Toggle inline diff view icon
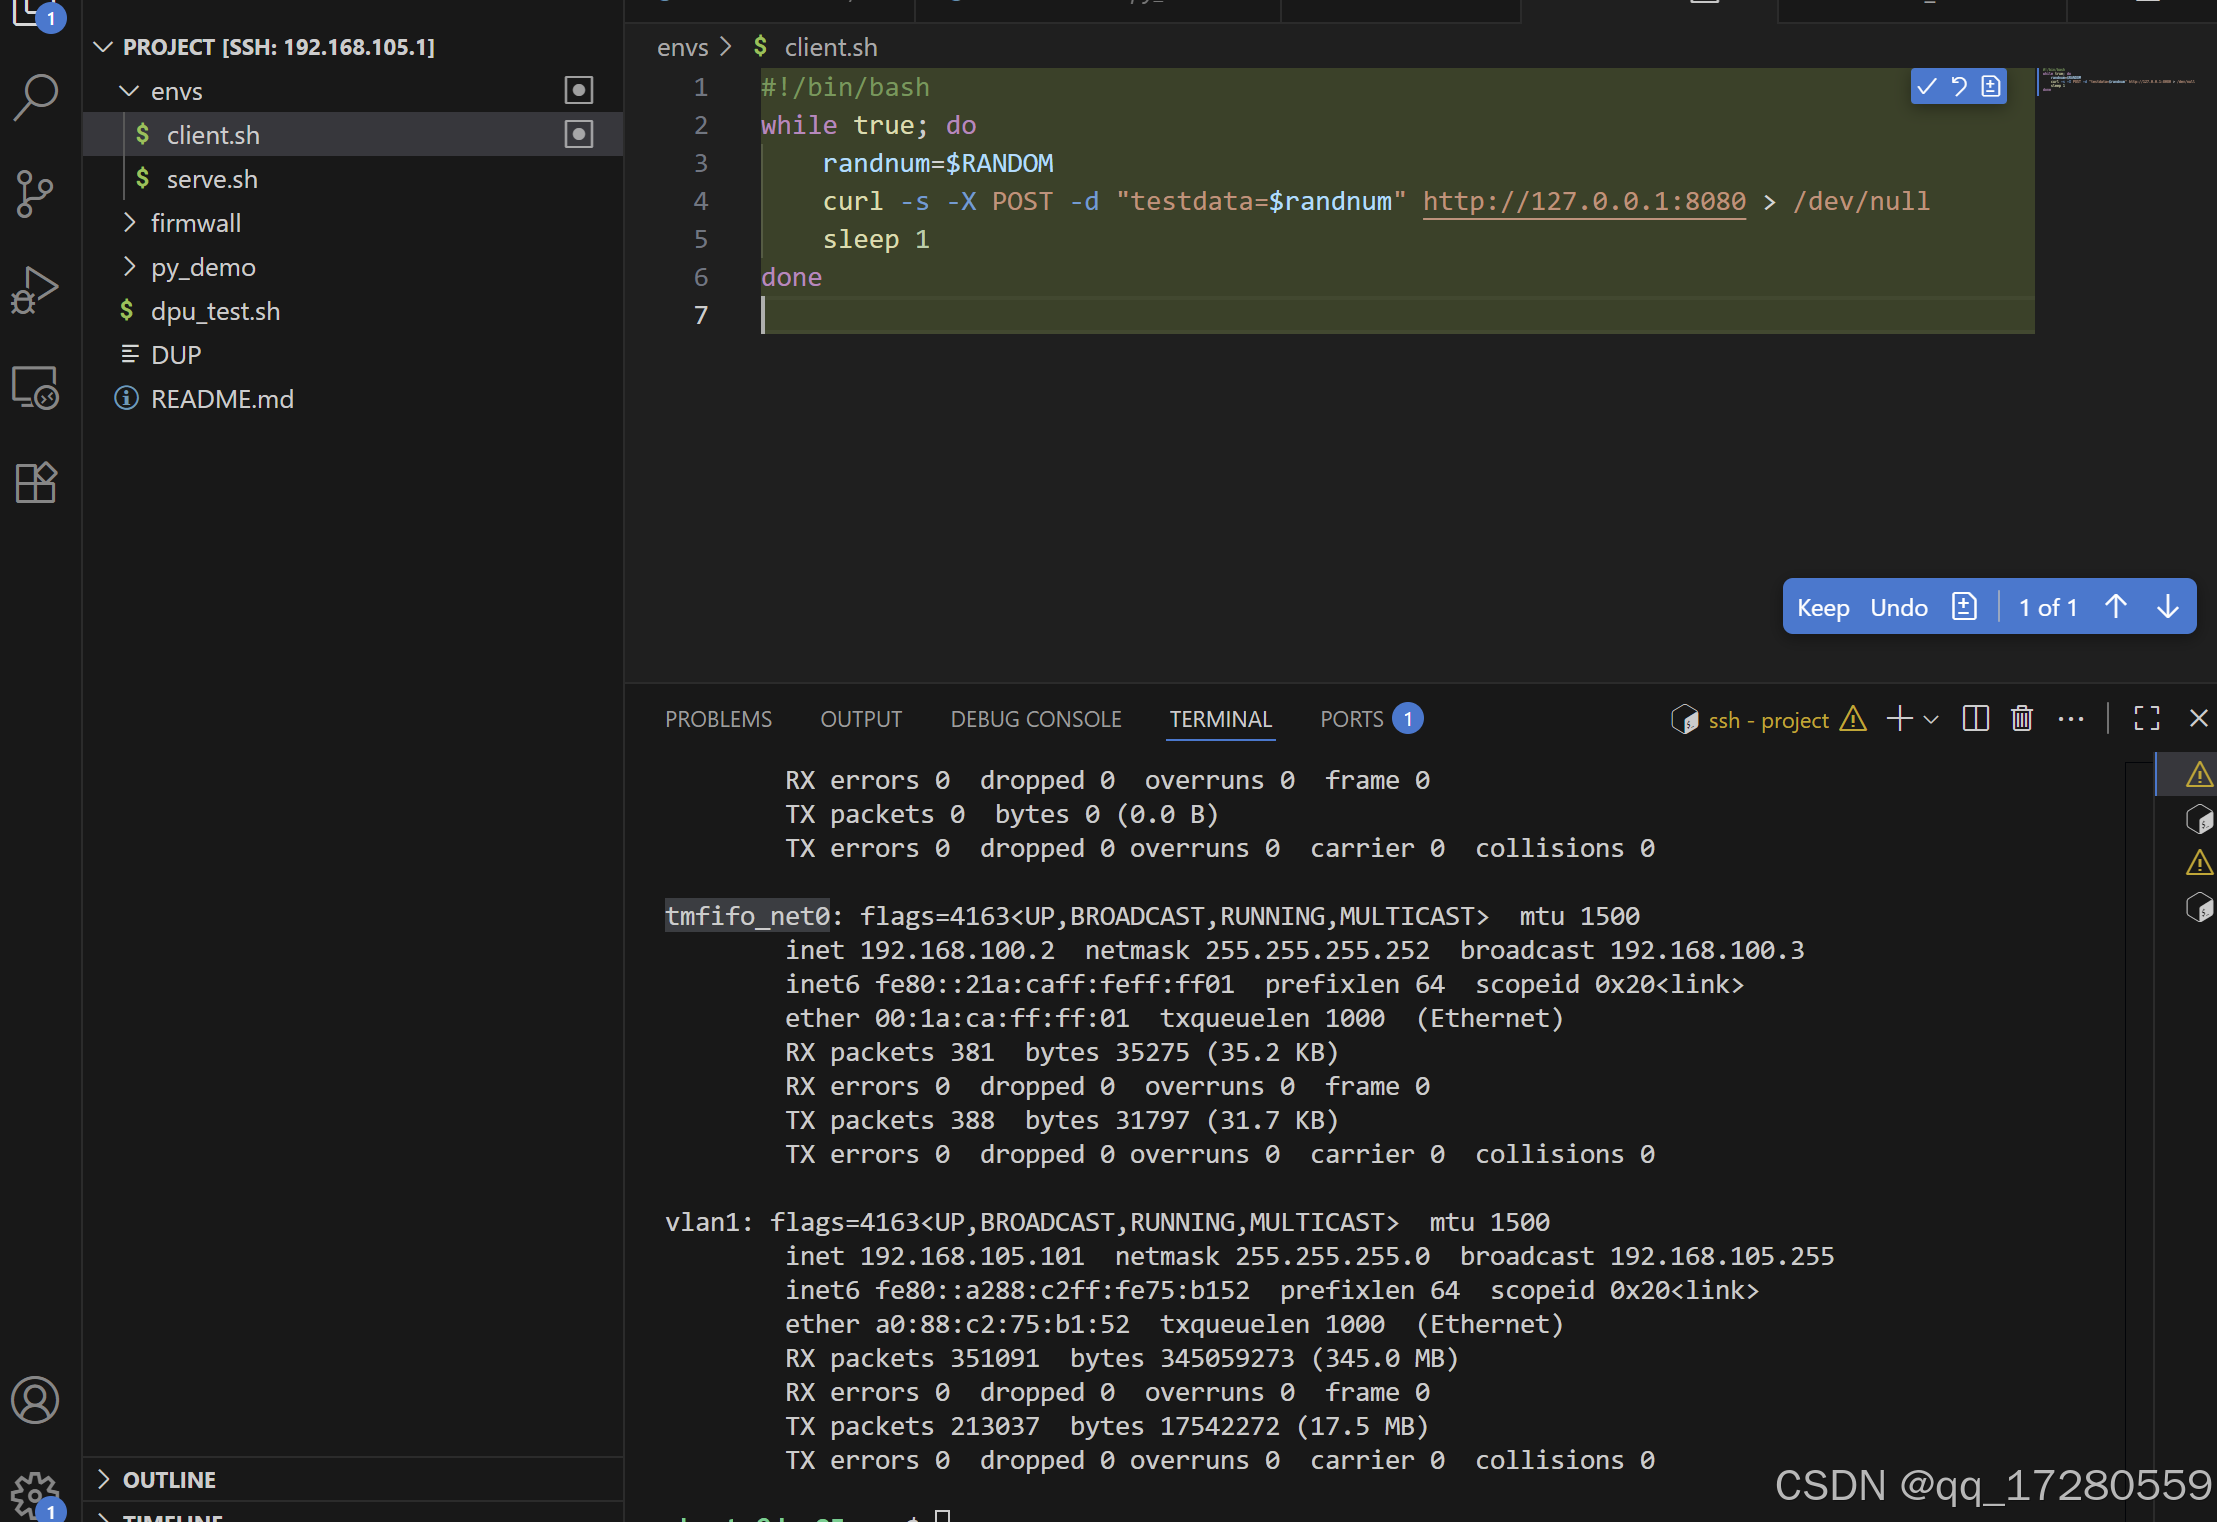The width and height of the screenshot is (2217, 1522). click(x=1991, y=87)
